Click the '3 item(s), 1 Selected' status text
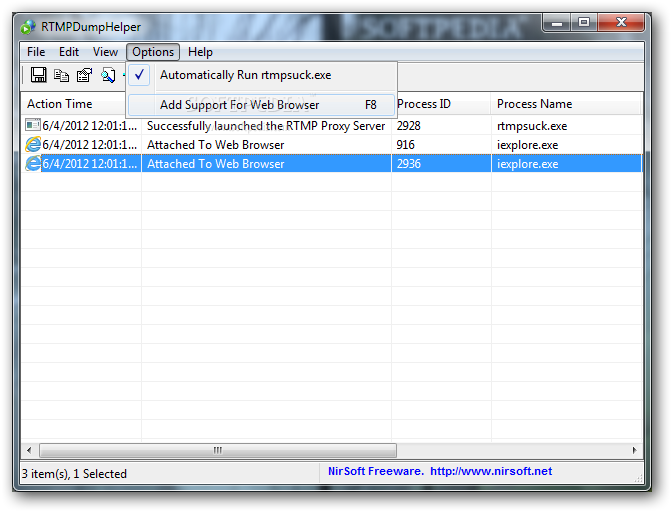 coord(75,474)
